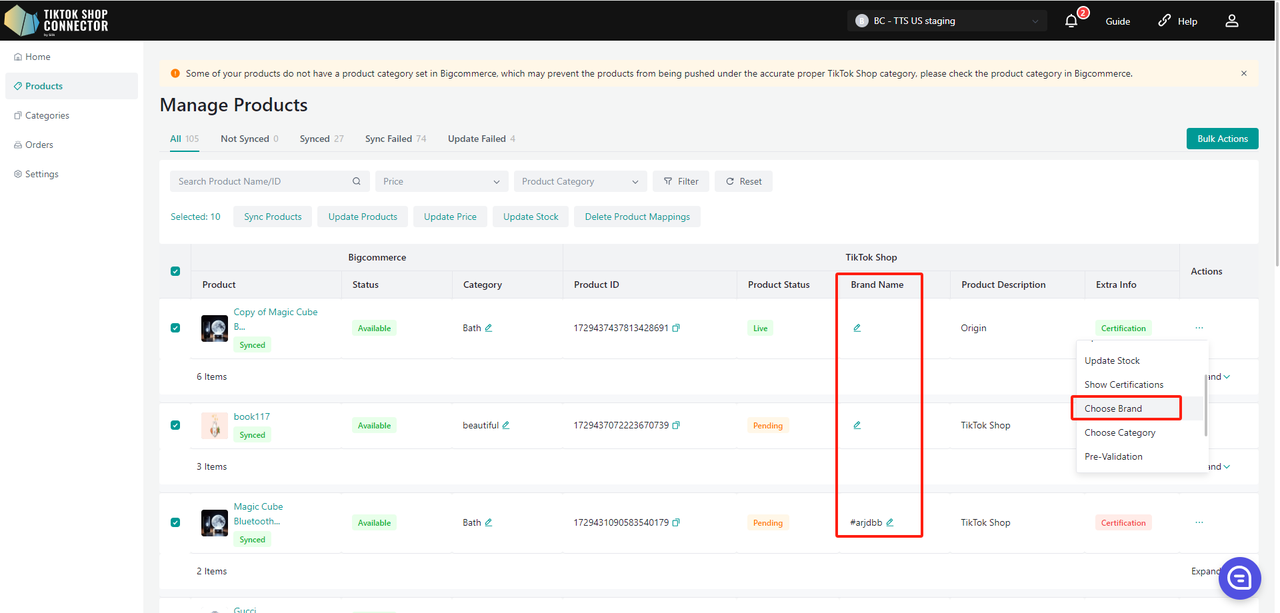The height and width of the screenshot is (613, 1280).
Task: Edit the beautiful category pencil icon
Action: (x=506, y=425)
